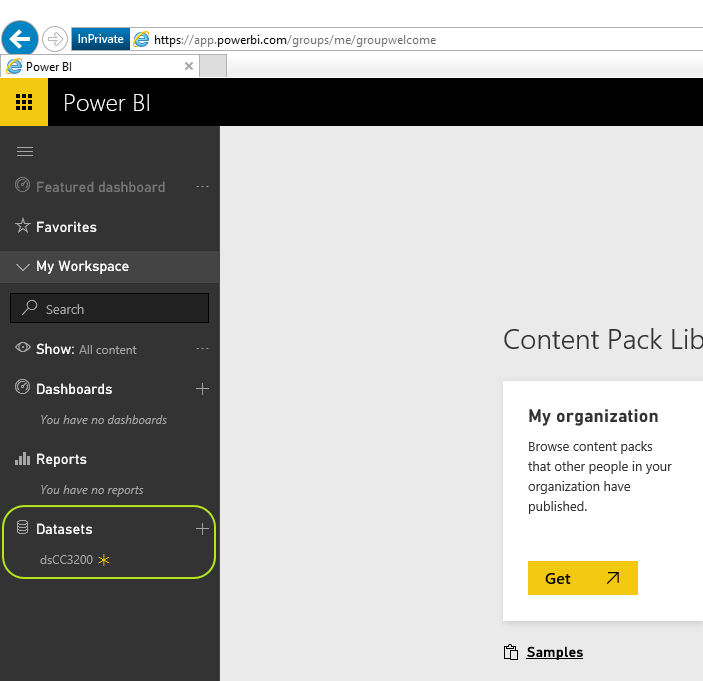Collapse the My Workspace chevron
Viewport: 703px width, 681px height.
coord(22,267)
